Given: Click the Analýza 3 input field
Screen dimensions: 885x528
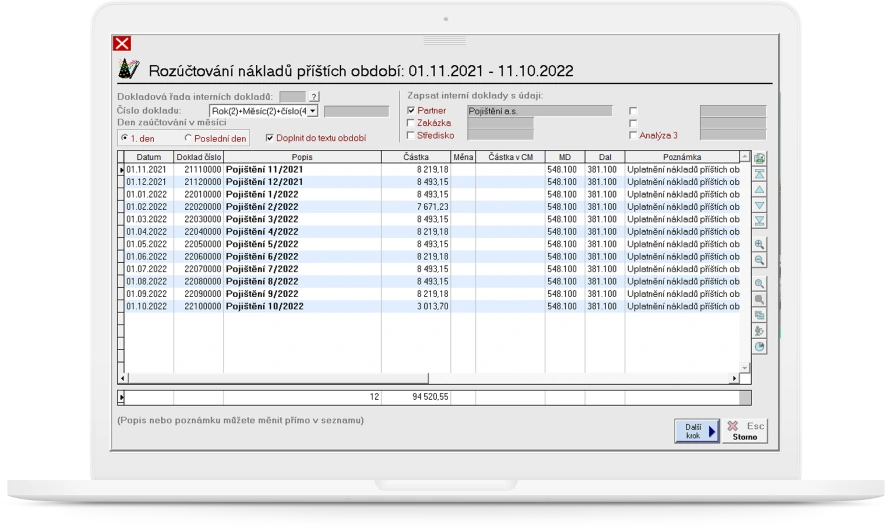Looking at the screenshot, I should click(733, 135).
